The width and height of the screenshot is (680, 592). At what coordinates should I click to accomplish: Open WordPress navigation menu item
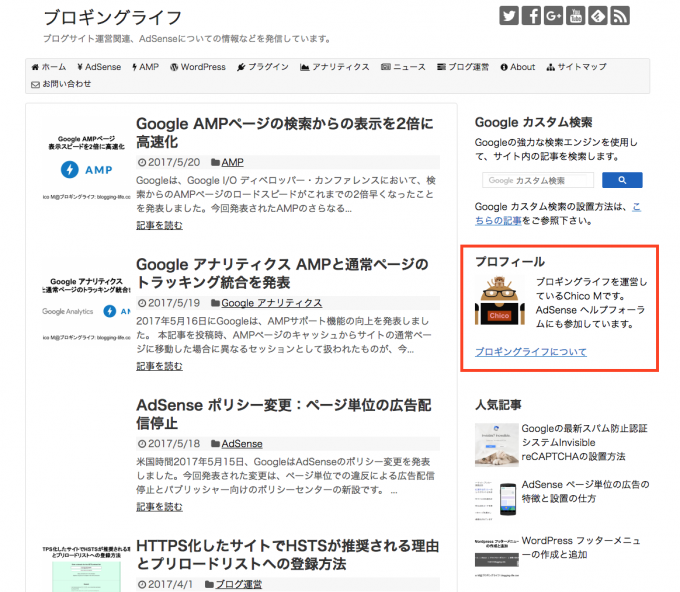(198, 67)
